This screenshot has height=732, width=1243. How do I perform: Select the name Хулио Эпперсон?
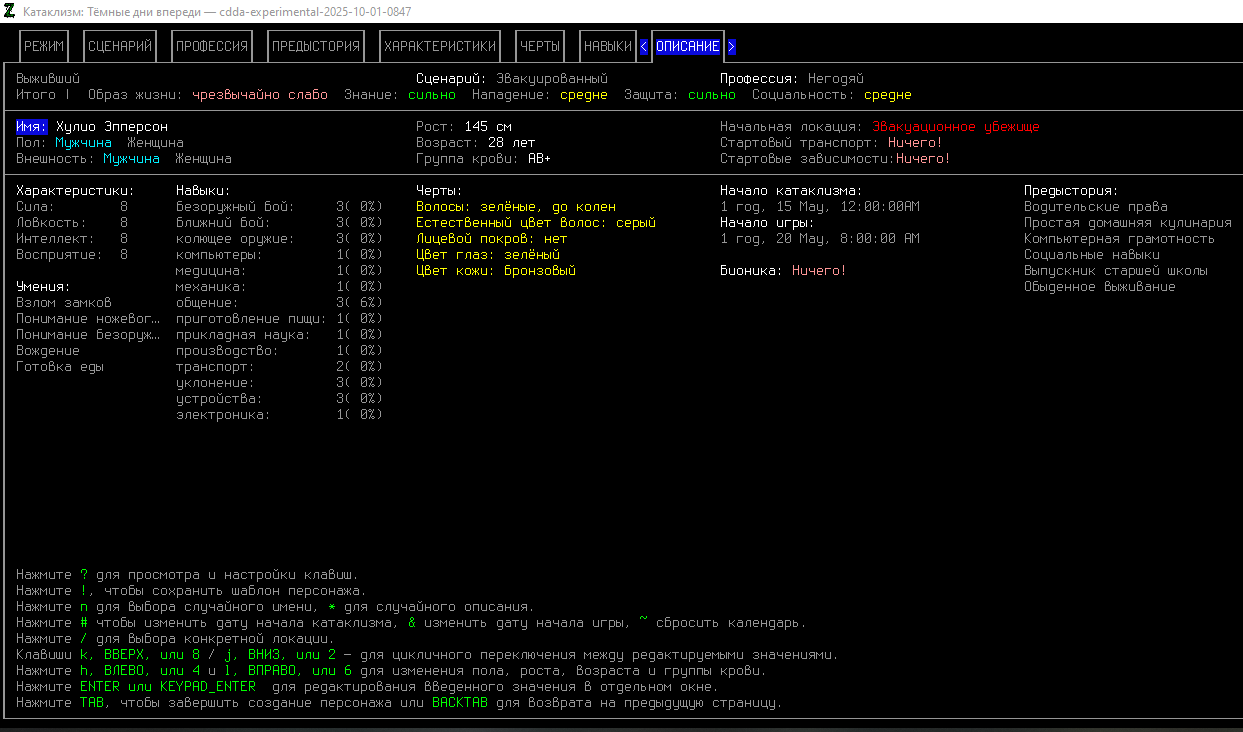tap(112, 127)
